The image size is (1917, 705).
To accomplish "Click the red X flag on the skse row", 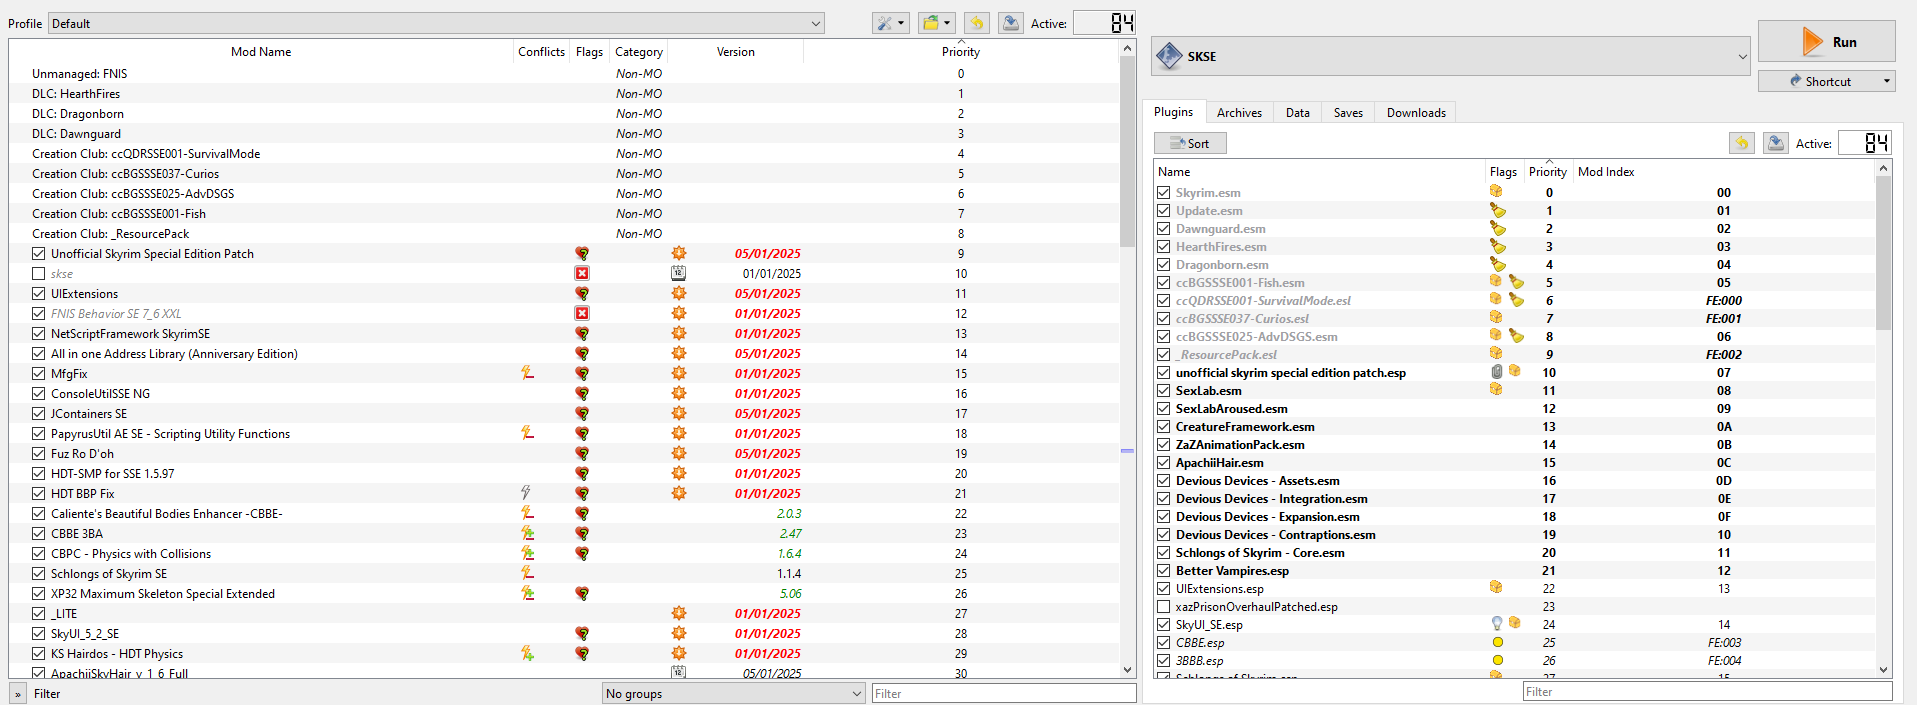I will tap(582, 273).
